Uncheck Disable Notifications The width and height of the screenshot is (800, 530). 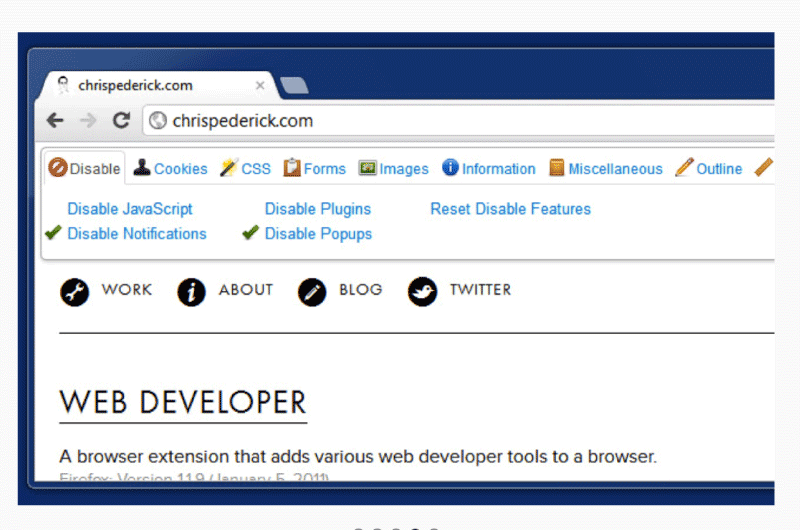point(137,234)
